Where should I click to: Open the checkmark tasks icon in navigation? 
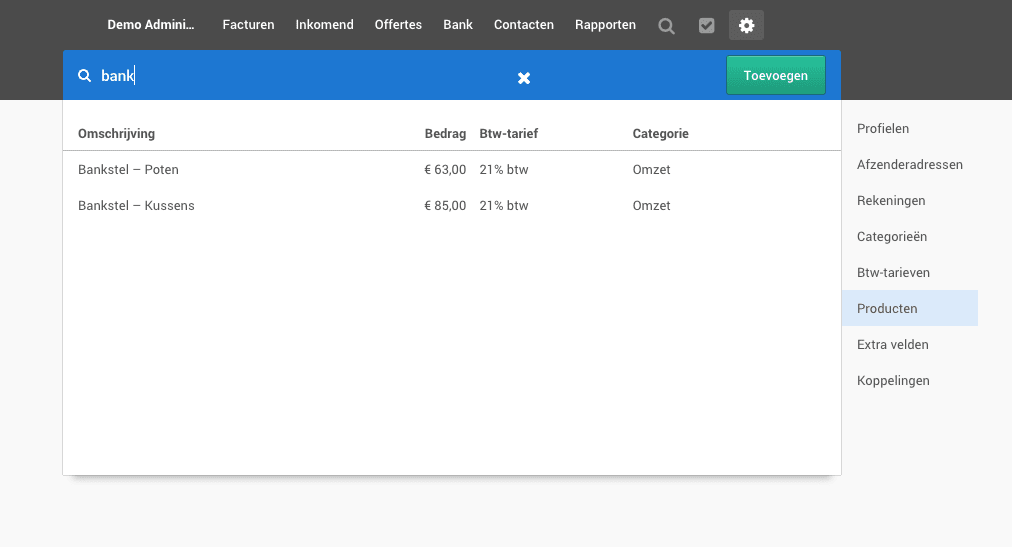tap(707, 26)
